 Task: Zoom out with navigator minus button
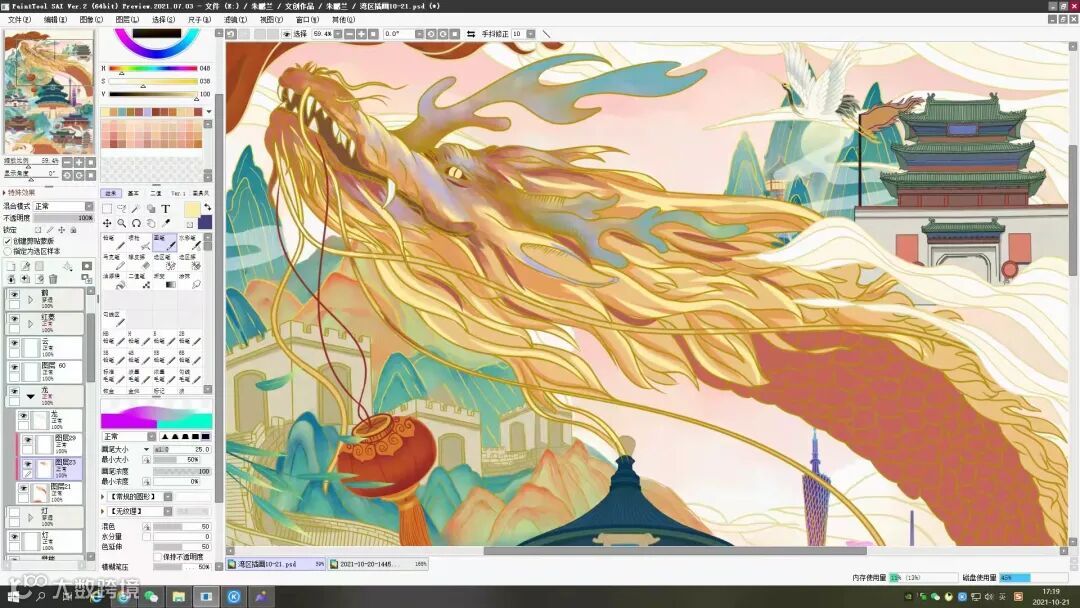pyautogui.click(x=67, y=162)
